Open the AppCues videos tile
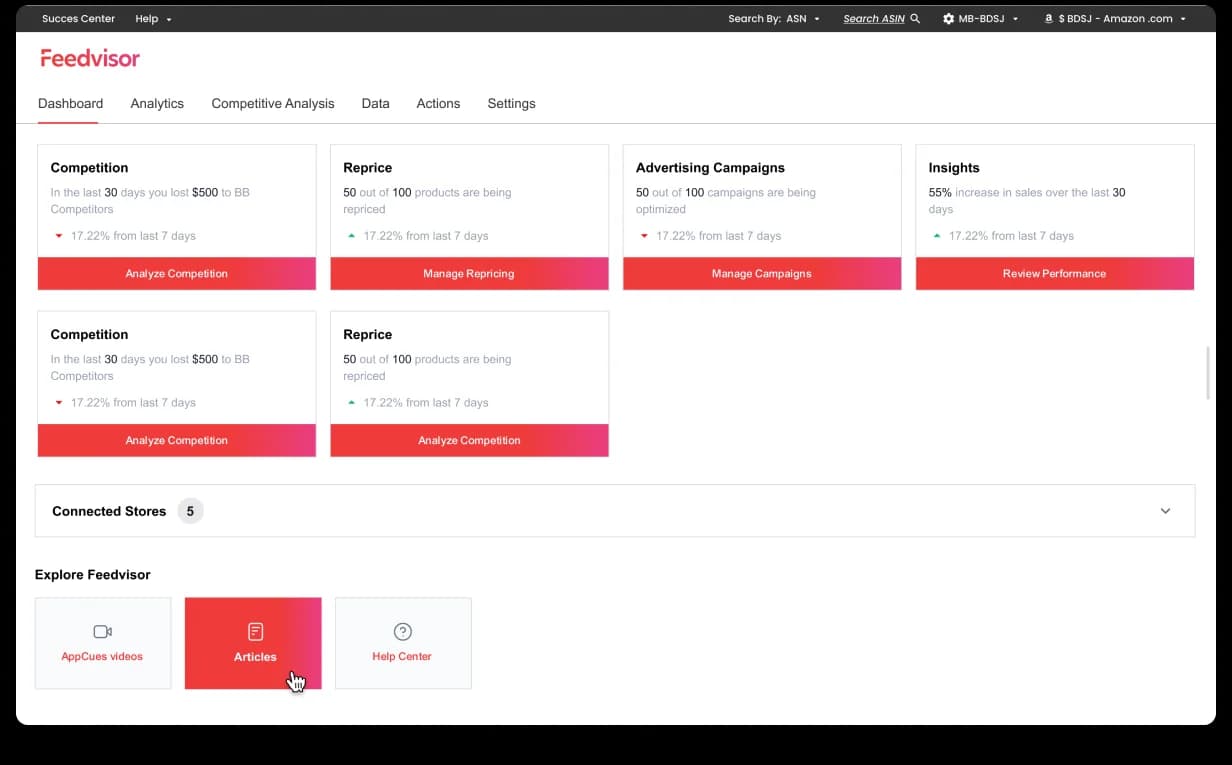Image resolution: width=1232 pixels, height=765 pixels. tap(103, 643)
